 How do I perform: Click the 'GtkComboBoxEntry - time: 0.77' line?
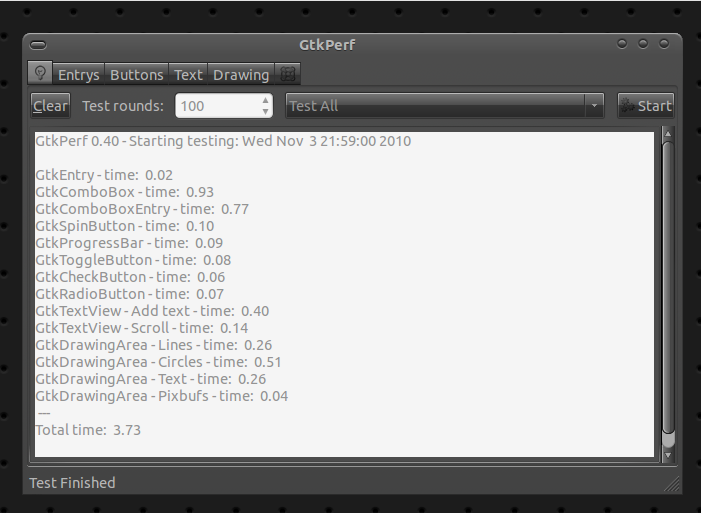click(x=142, y=209)
